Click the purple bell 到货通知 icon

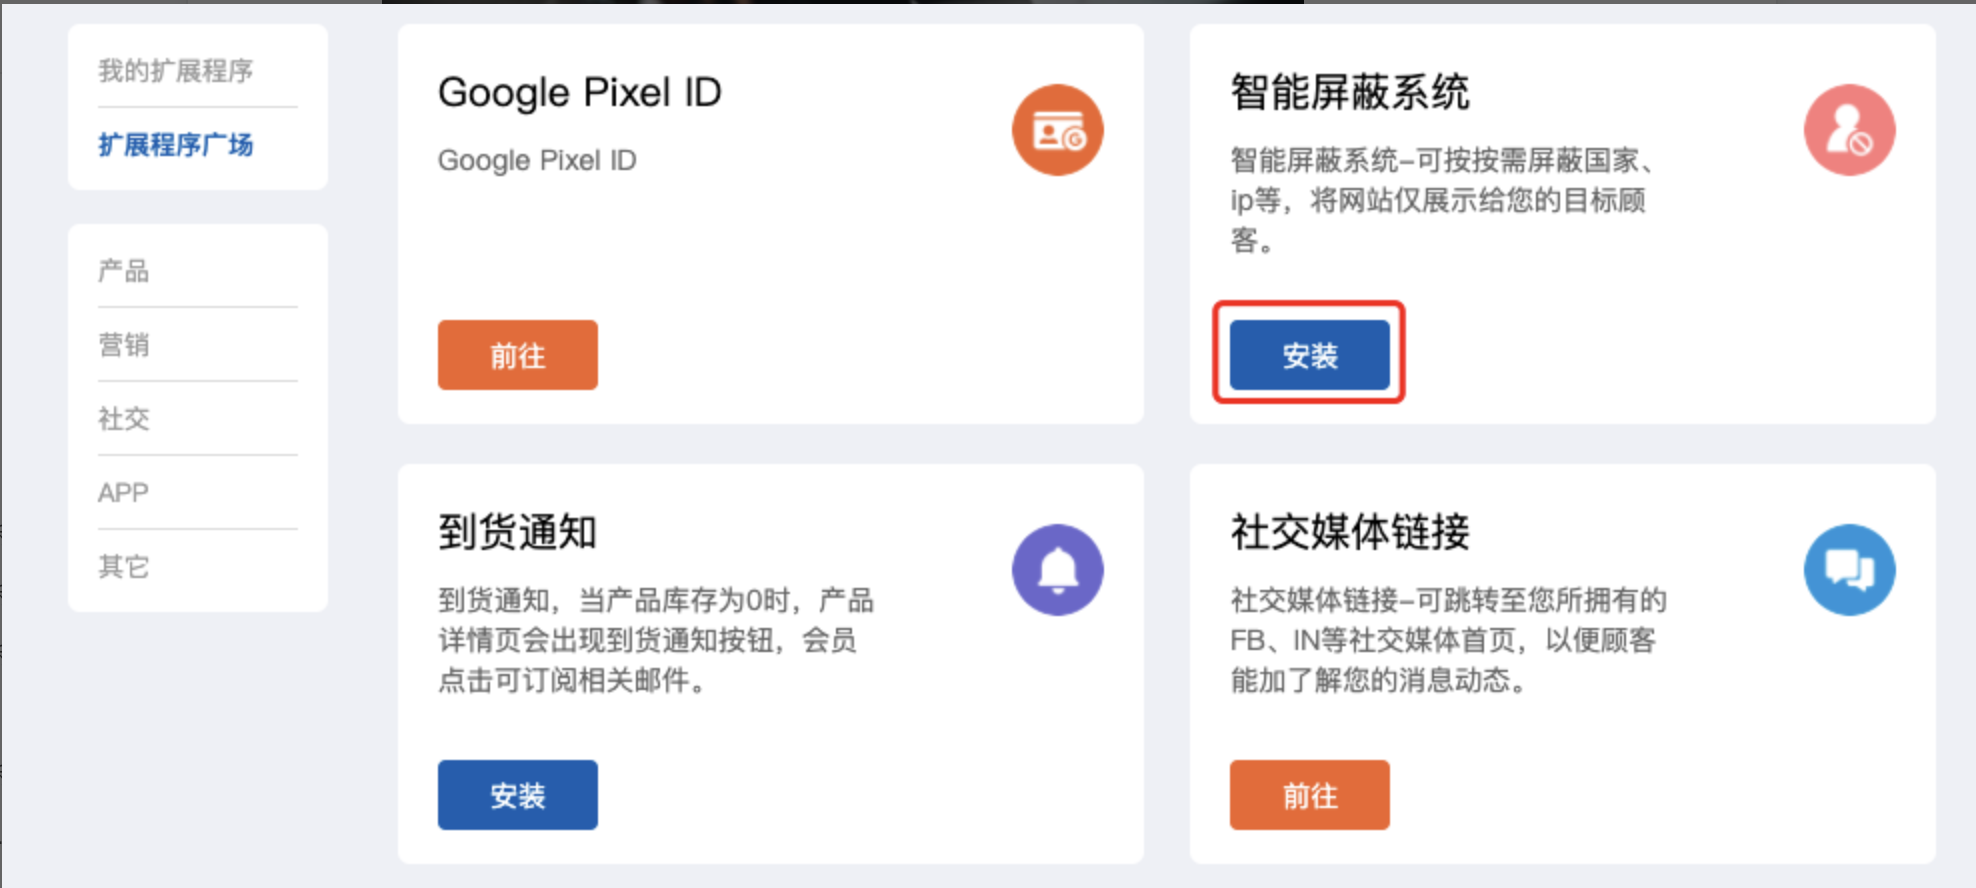click(x=1057, y=570)
